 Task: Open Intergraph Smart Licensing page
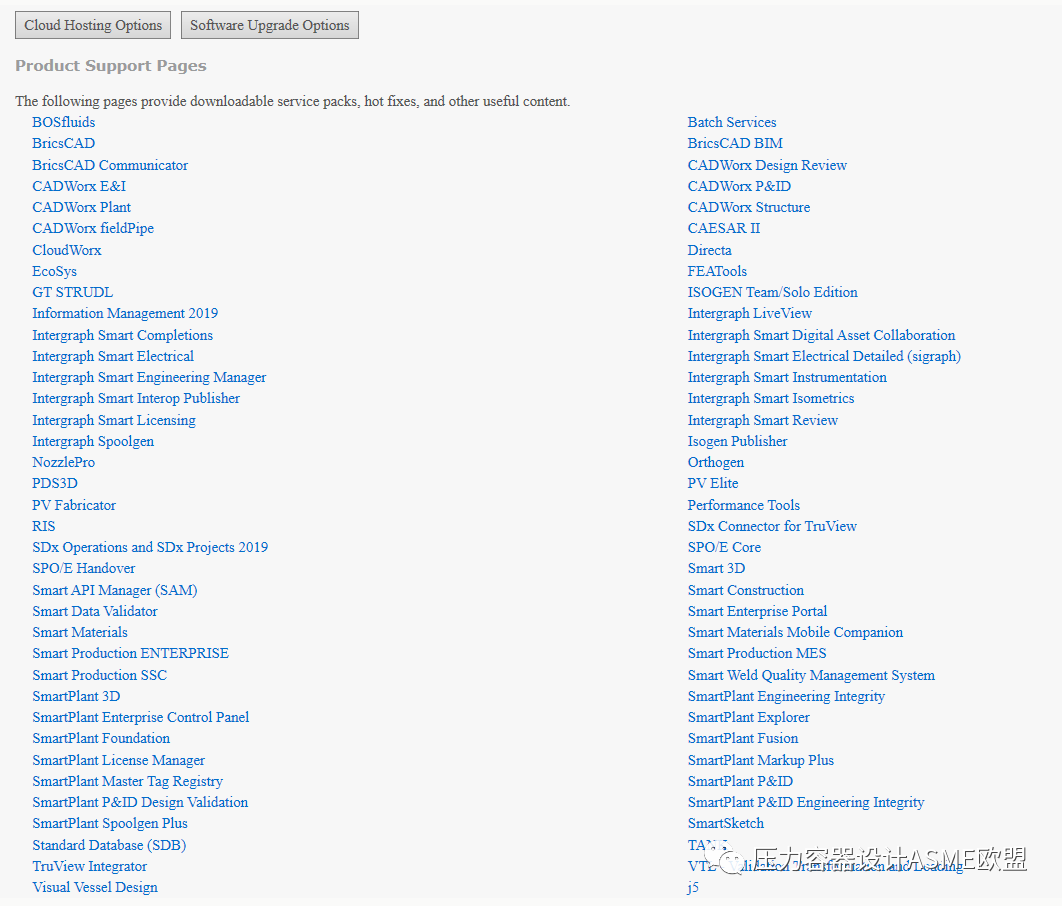coord(114,420)
